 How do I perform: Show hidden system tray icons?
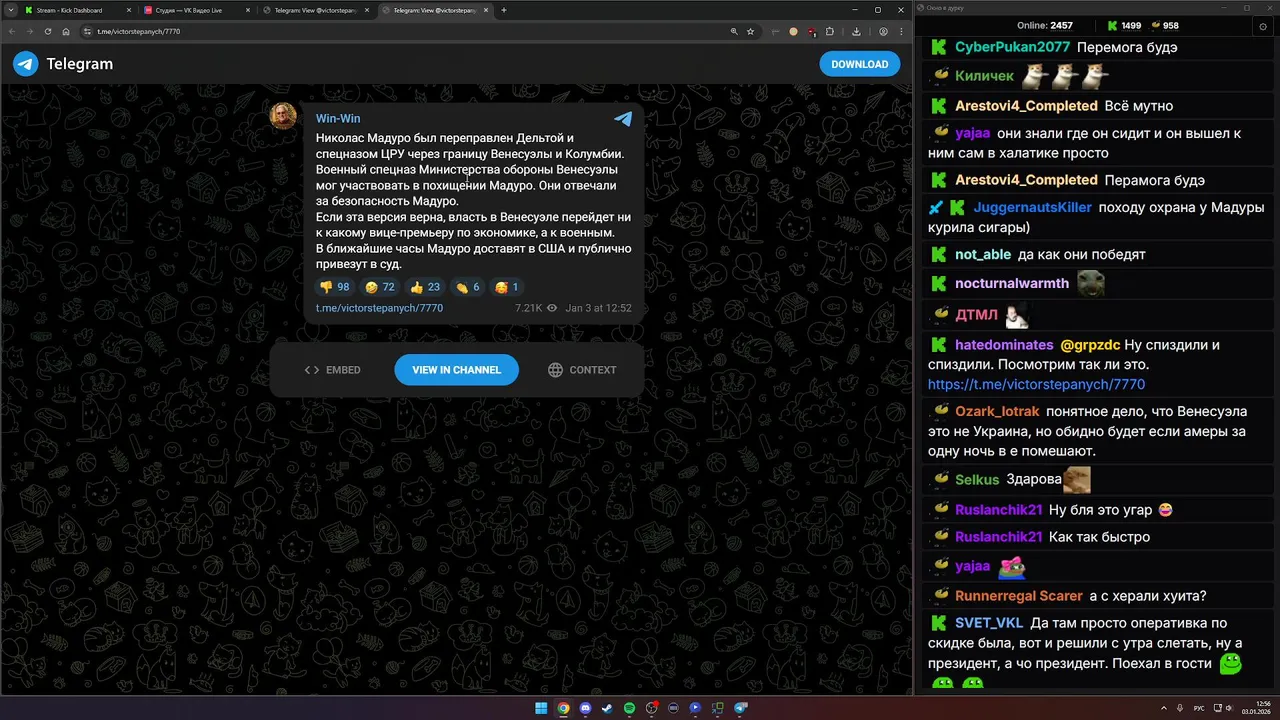click(x=1162, y=708)
